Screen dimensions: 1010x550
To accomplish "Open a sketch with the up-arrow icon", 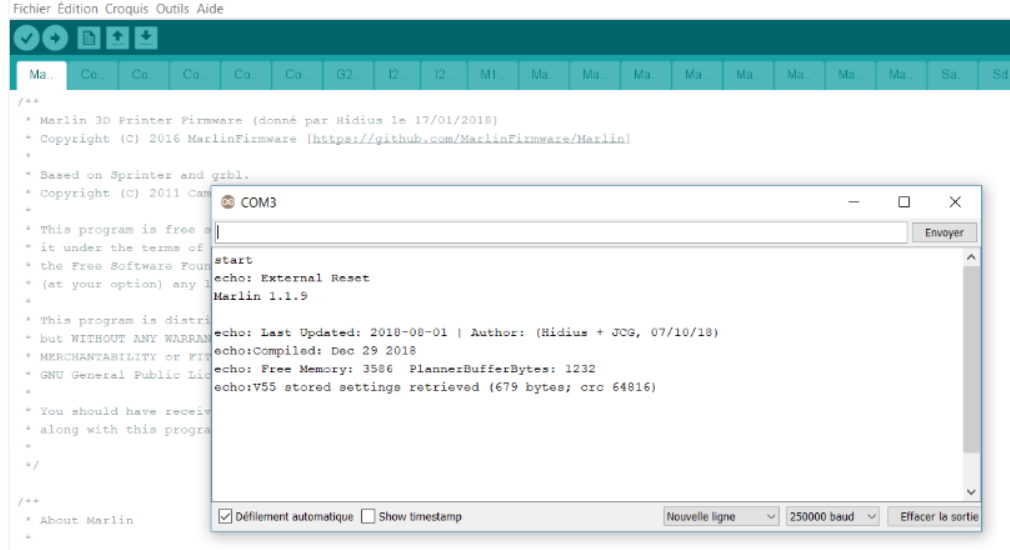I will [x=117, y=38].
